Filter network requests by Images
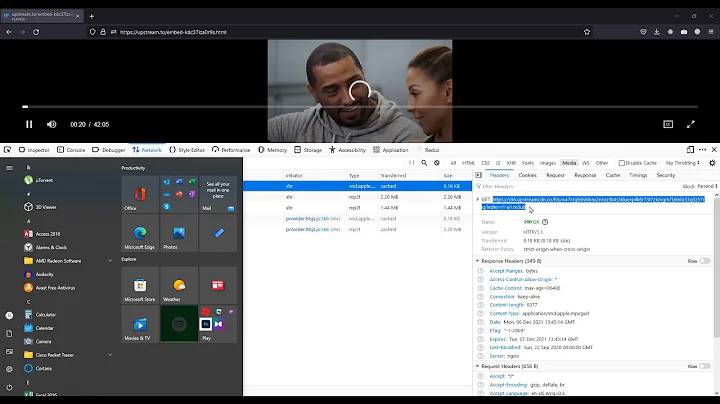 (x=548, y=163)
